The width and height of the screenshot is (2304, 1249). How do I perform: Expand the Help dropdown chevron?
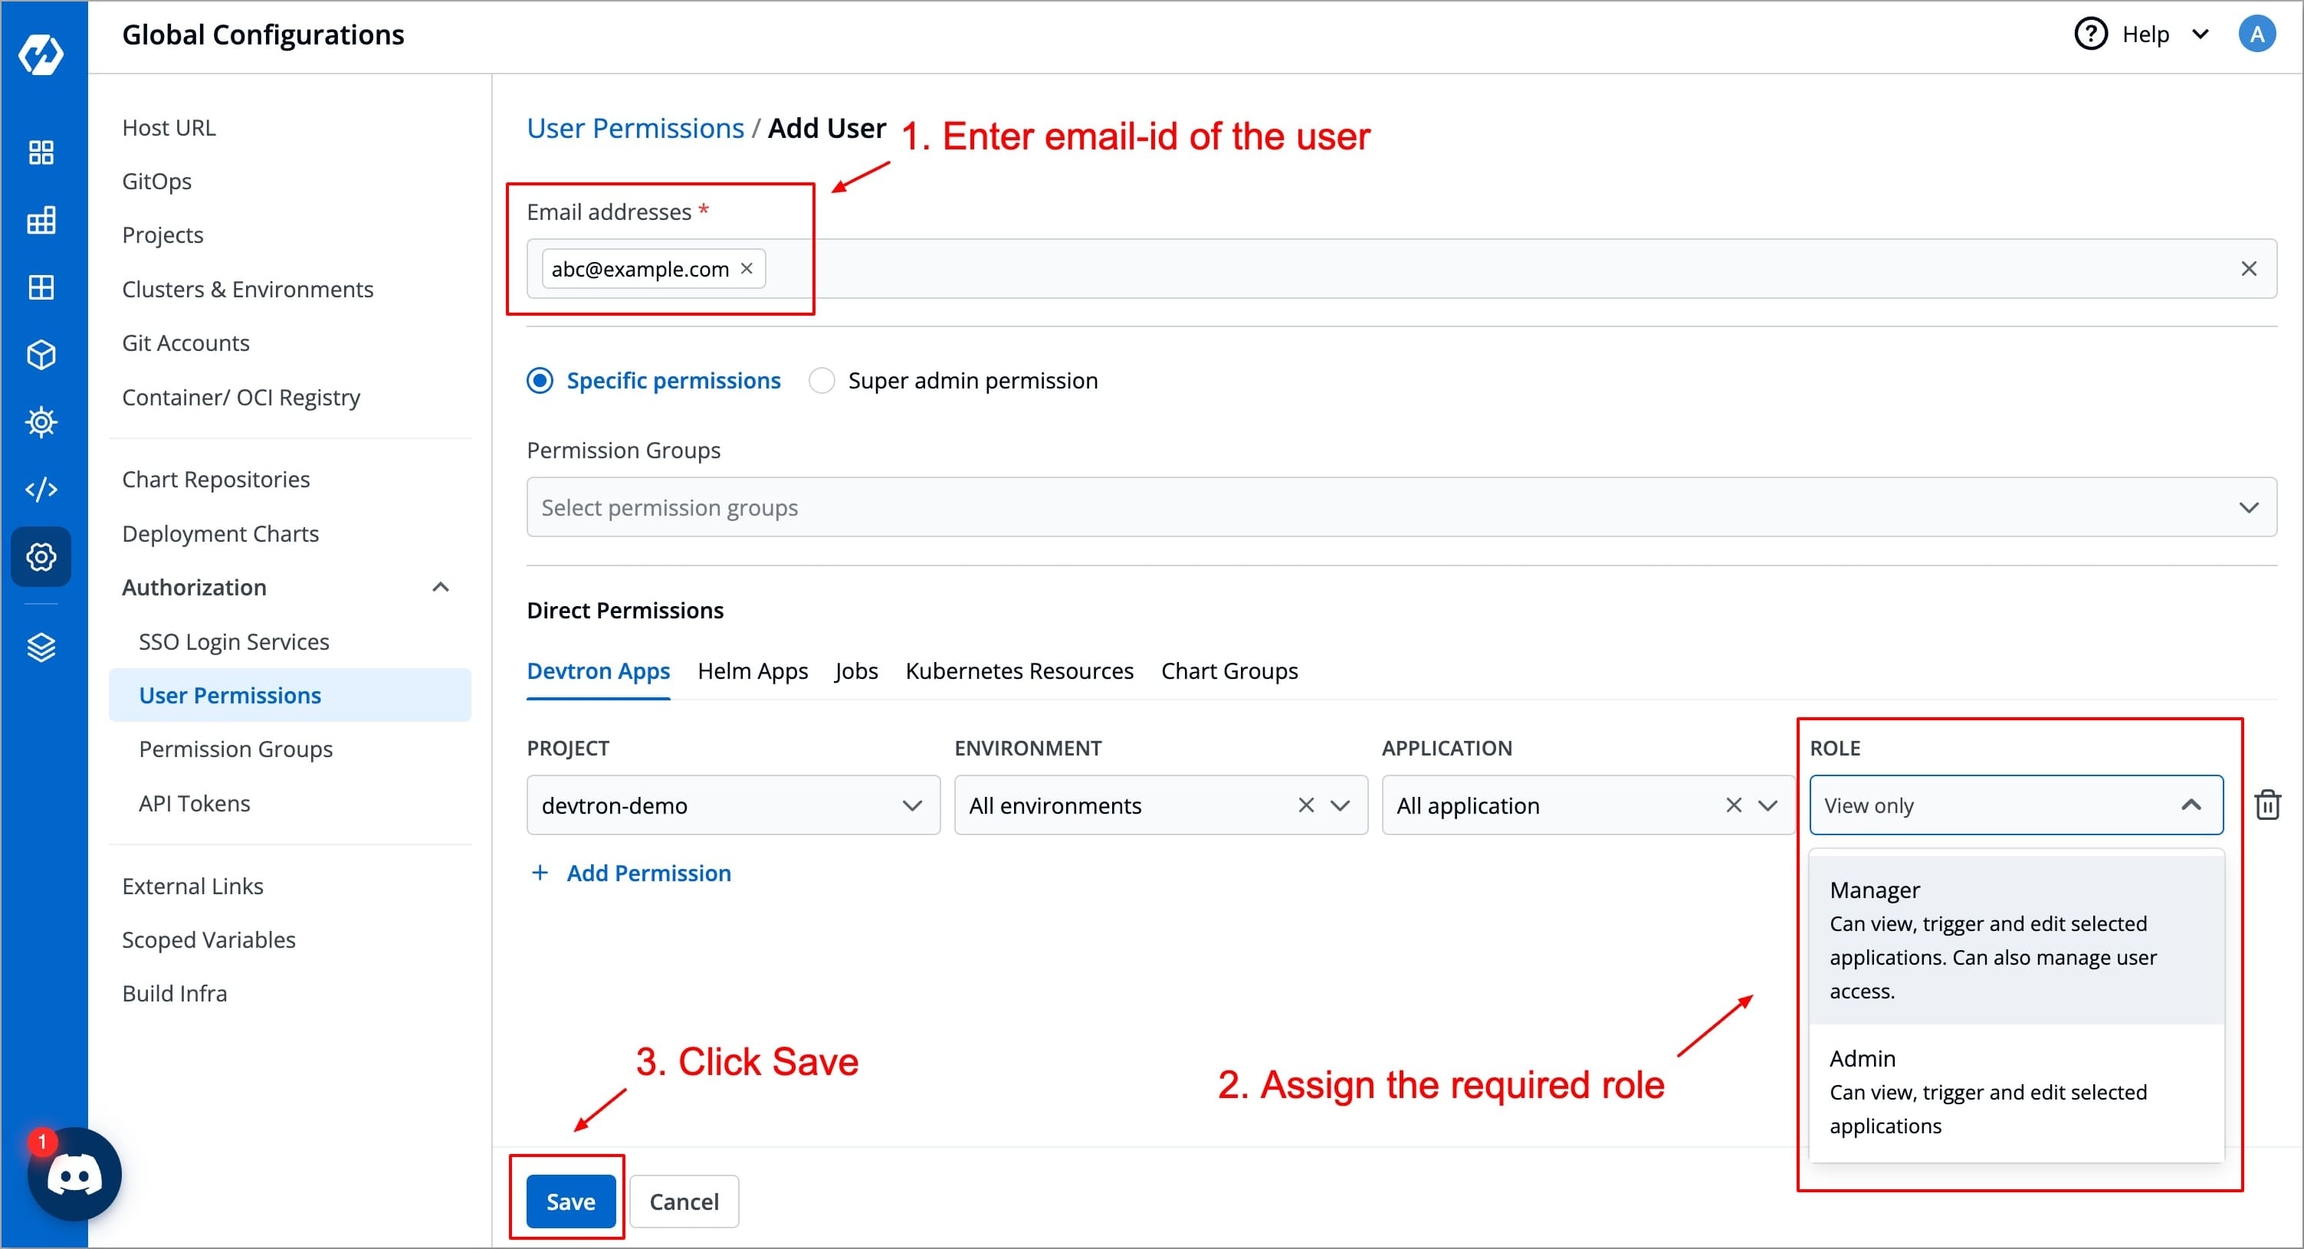point(2200,34)
